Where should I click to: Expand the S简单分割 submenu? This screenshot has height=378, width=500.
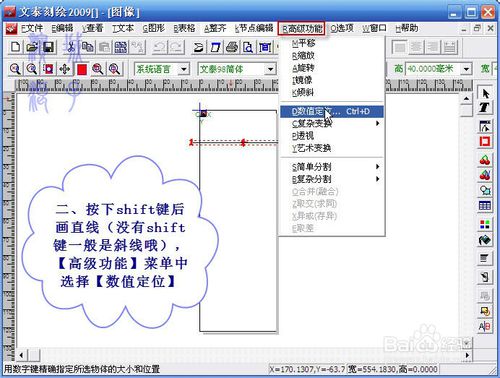click(332, 167)
